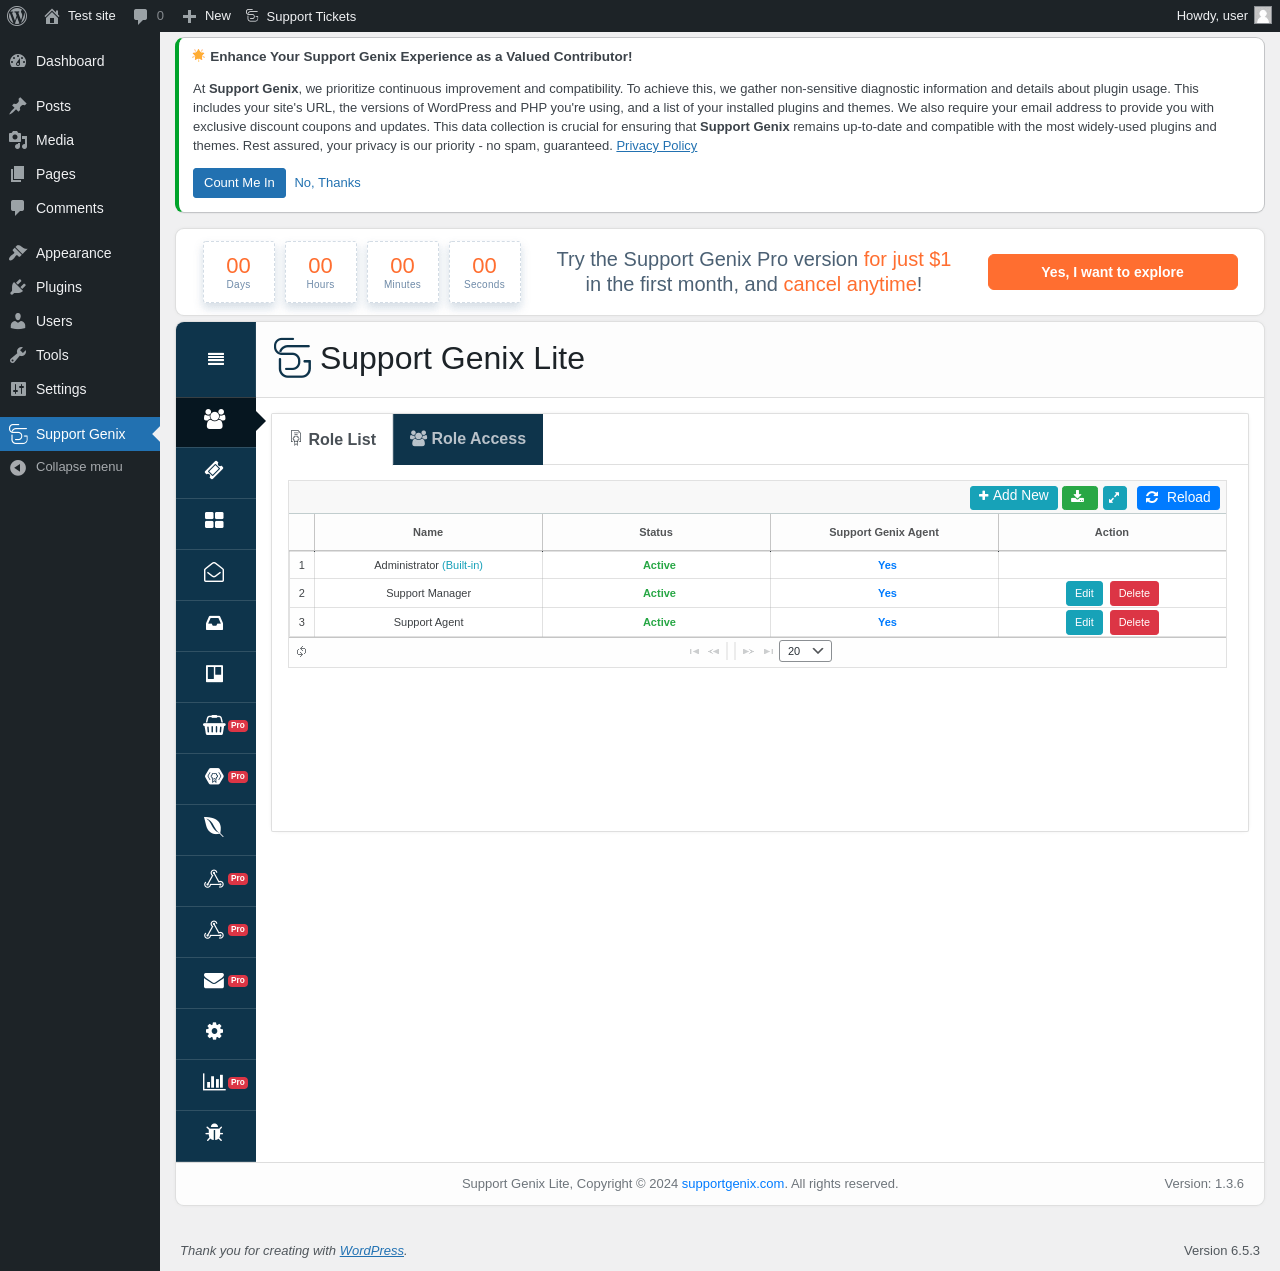
Task: Click the green download export icon button
Action: [x=1079, y=497]
